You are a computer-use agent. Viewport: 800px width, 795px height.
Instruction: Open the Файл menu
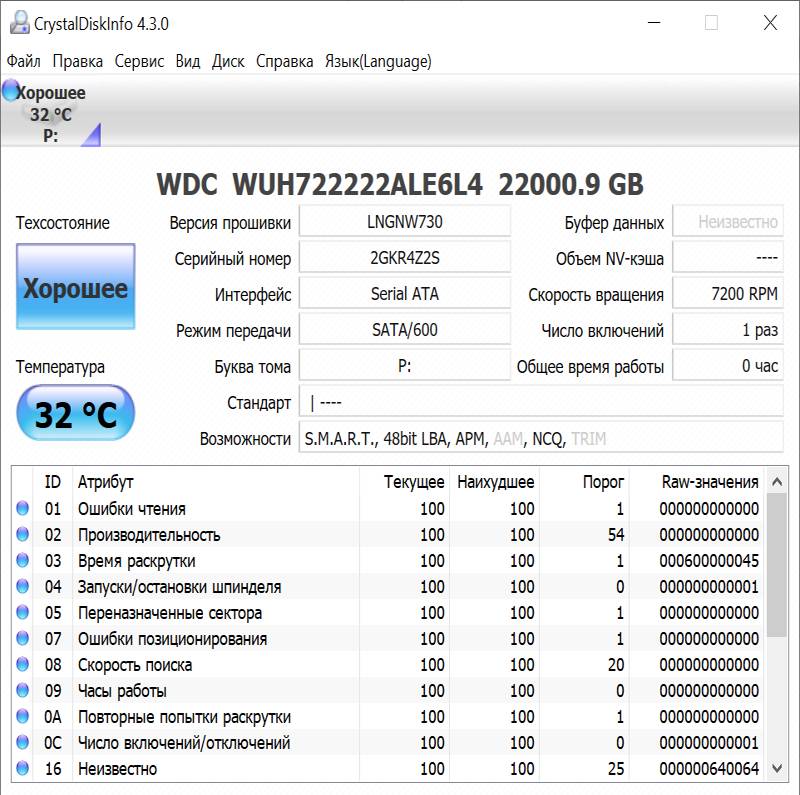point(23,61)
